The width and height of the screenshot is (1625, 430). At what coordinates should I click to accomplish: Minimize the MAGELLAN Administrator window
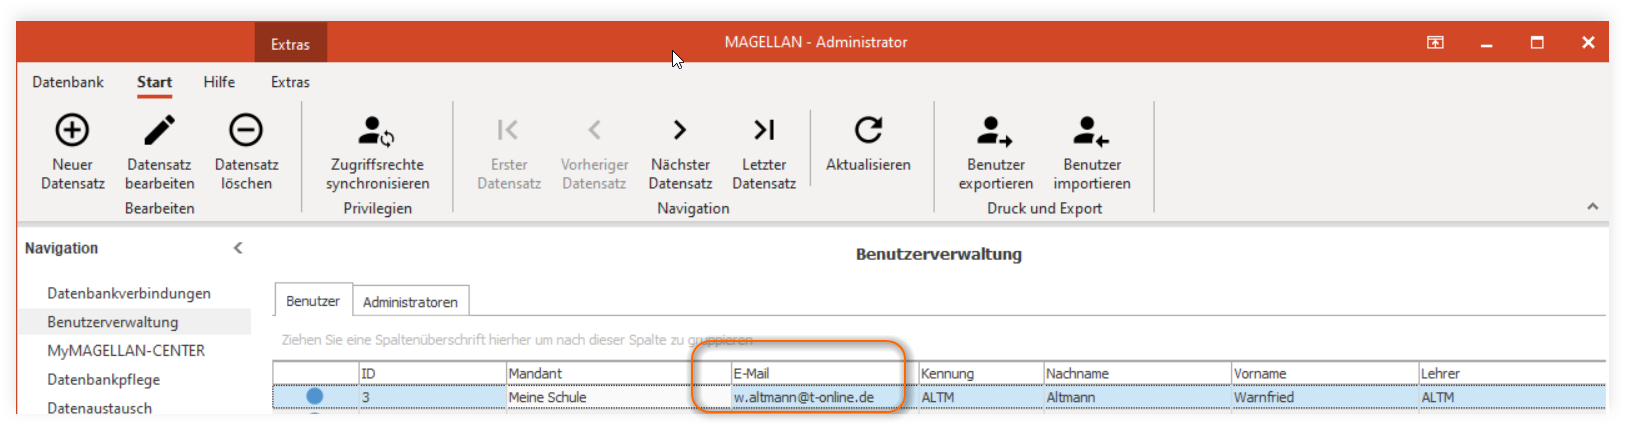pos(1486,43)
